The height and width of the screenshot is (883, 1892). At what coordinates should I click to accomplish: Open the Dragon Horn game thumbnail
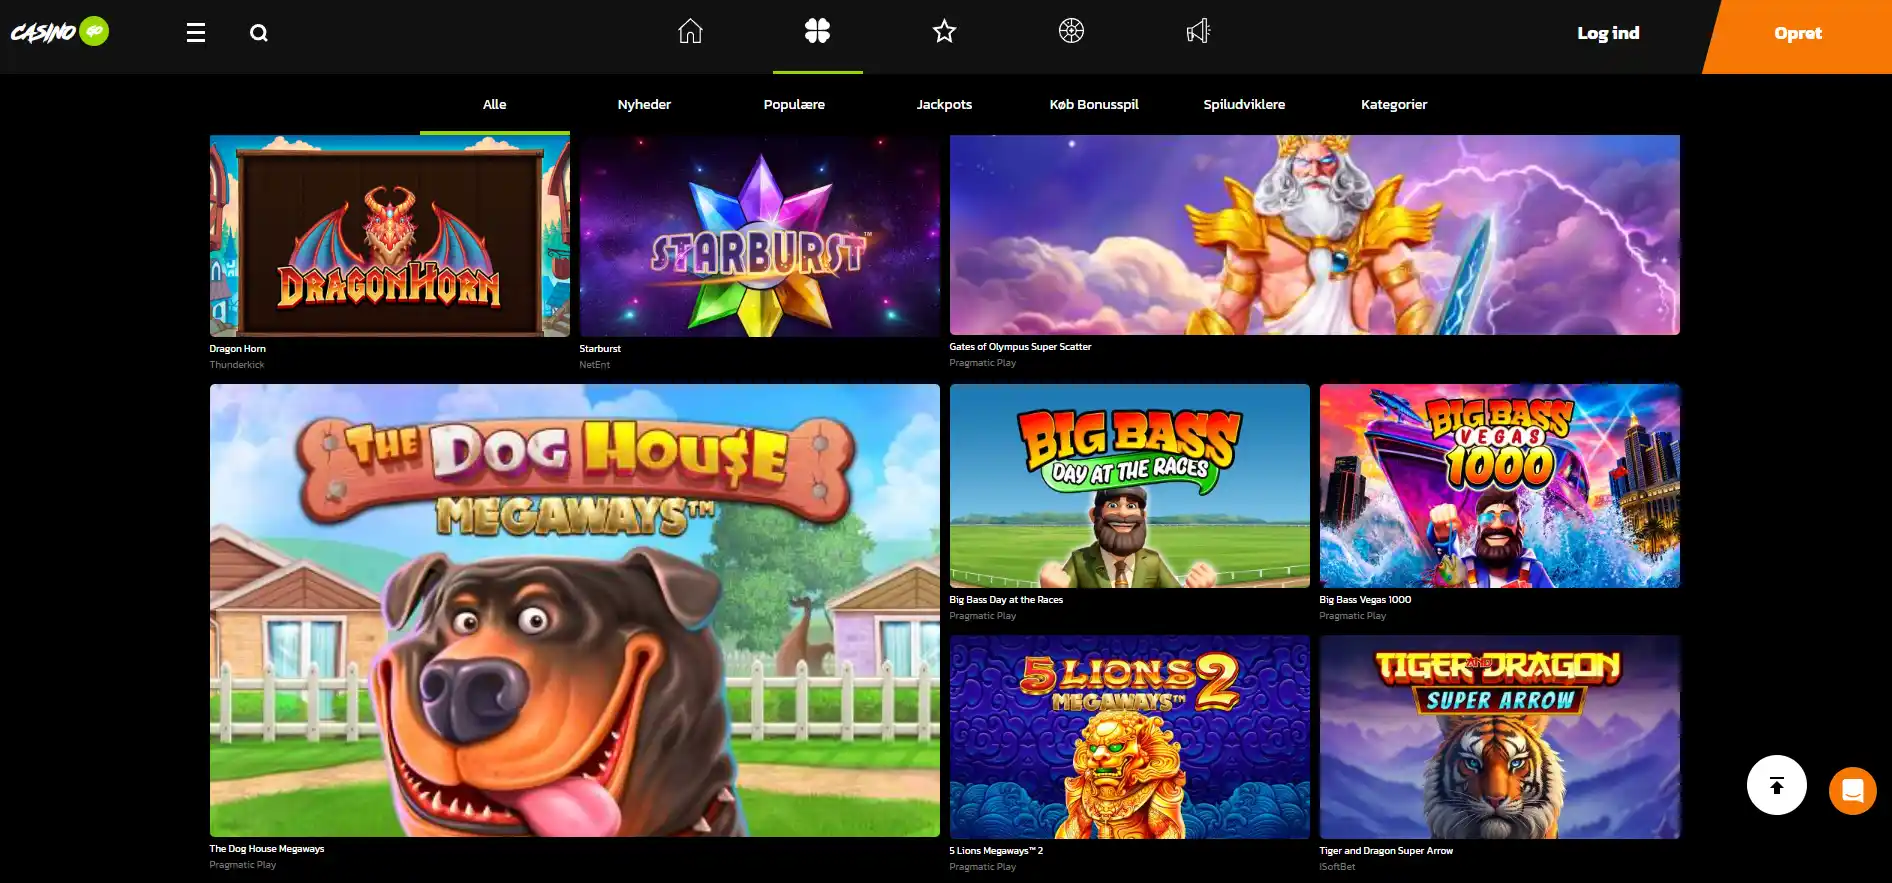390,236
